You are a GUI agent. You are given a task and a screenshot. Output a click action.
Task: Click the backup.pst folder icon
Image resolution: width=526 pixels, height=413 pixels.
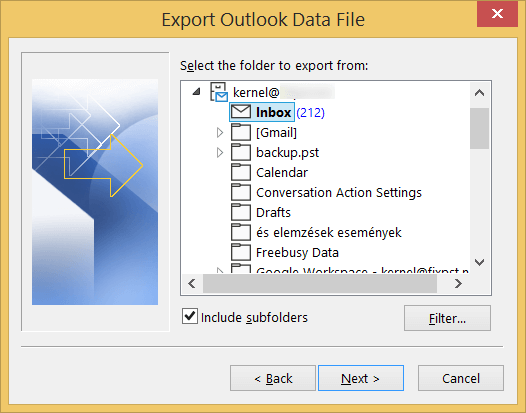pyautogui.click(x=241, y=152)
